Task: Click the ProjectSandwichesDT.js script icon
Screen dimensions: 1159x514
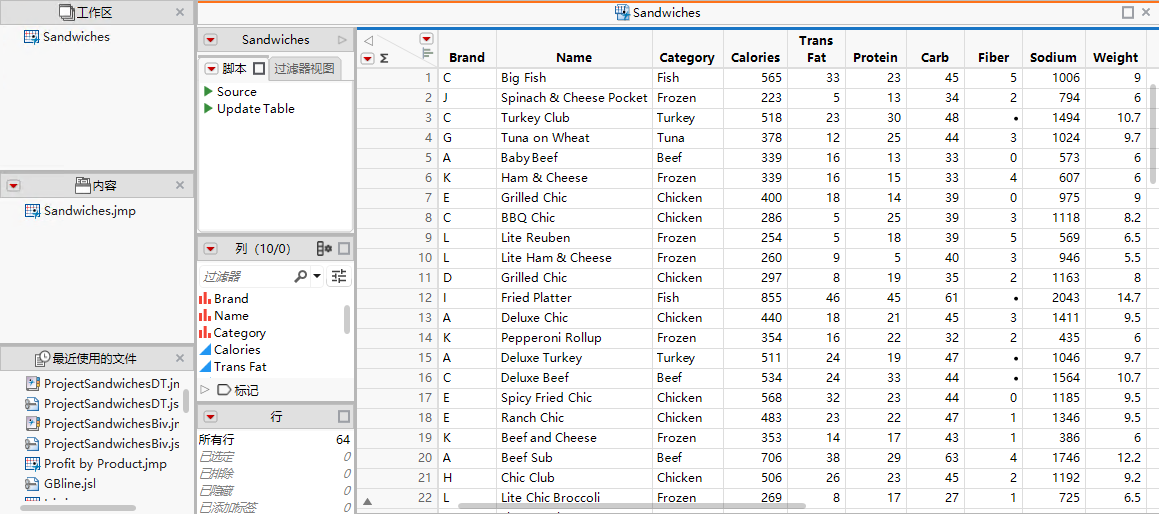Action: coord(32,404)
